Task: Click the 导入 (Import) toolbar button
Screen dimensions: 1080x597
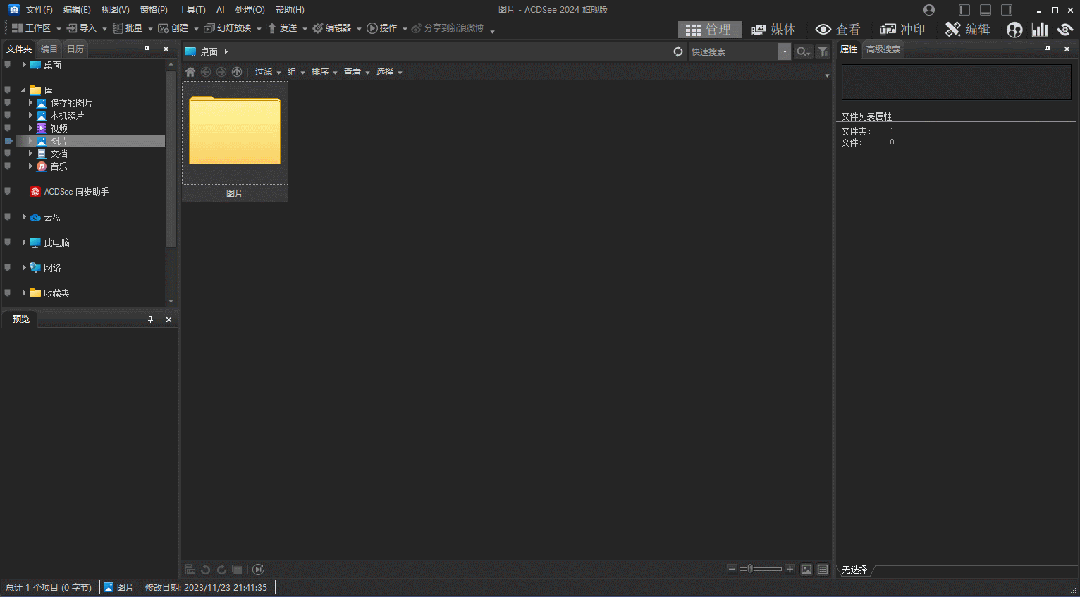Action: tap(82, 28)
